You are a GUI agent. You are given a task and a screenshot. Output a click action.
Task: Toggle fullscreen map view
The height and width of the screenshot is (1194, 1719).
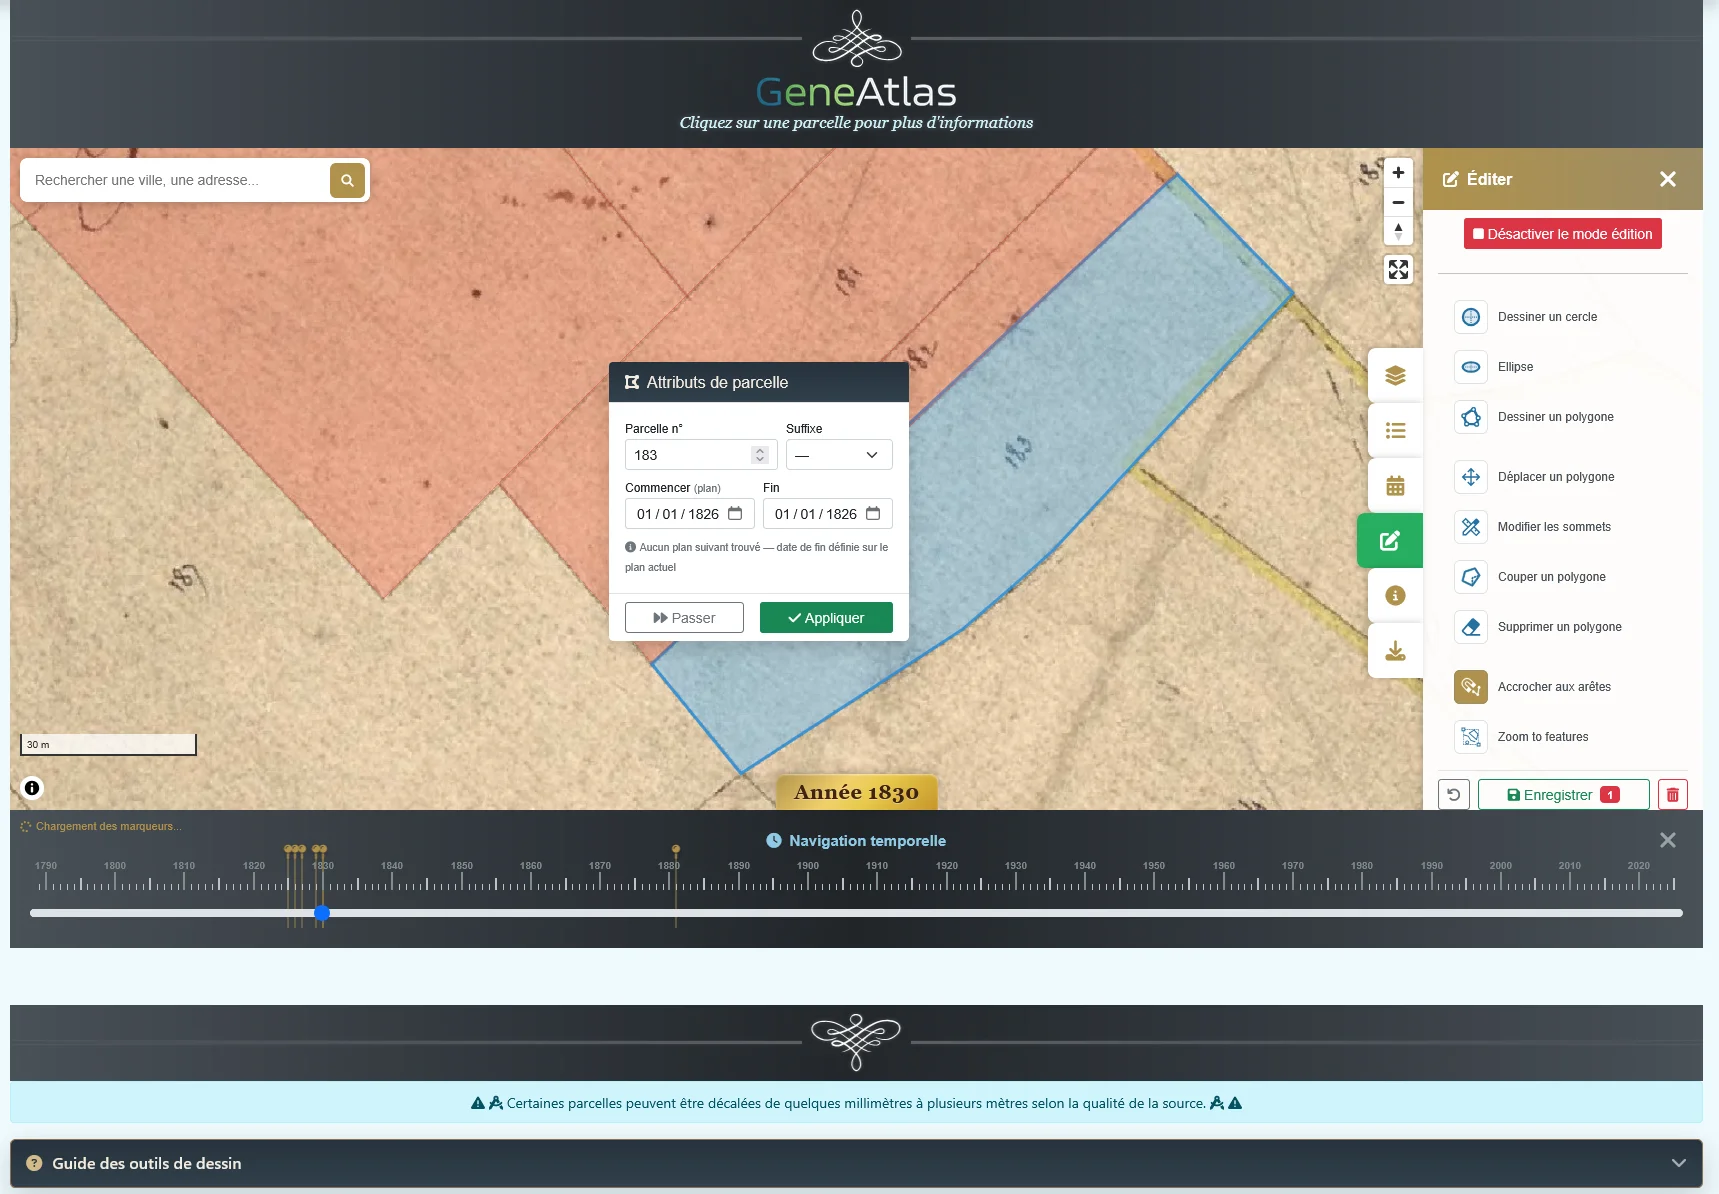coord(1398,269)
